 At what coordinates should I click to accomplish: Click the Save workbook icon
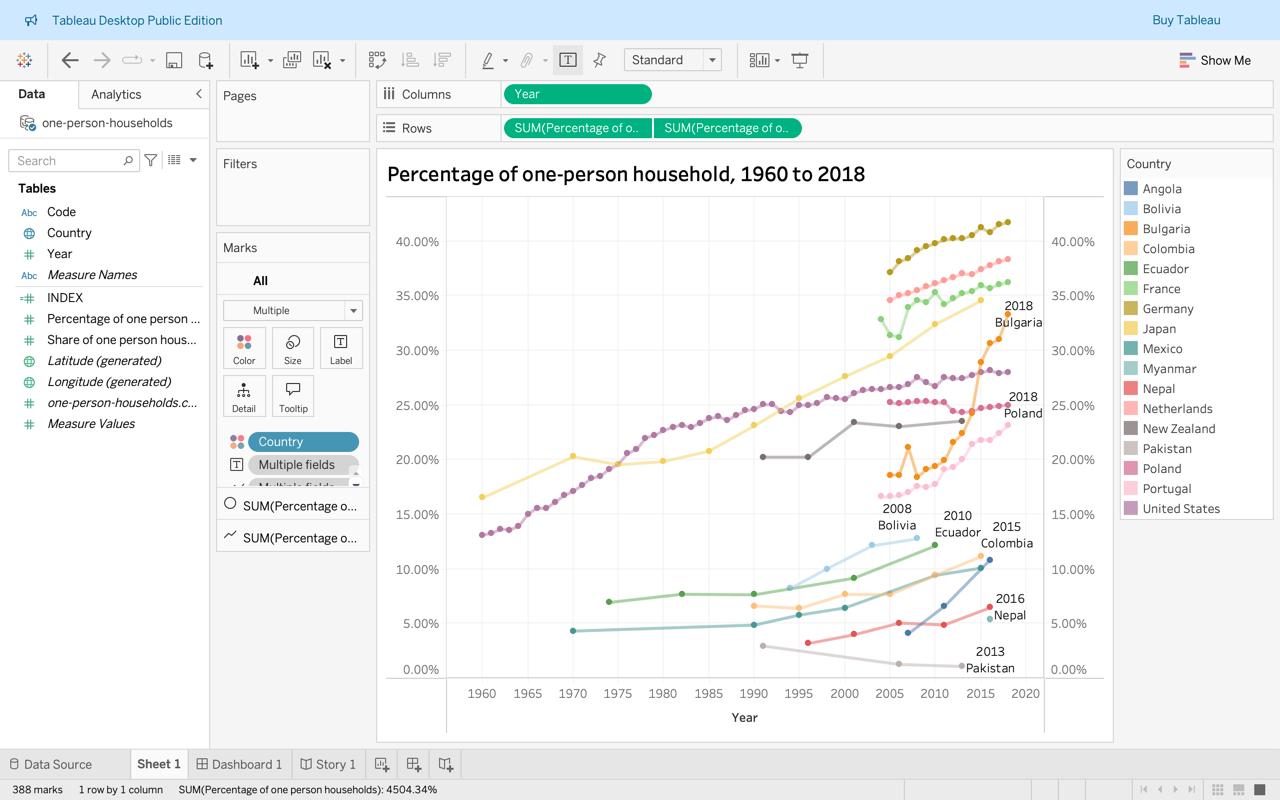(x=174, y=60)
